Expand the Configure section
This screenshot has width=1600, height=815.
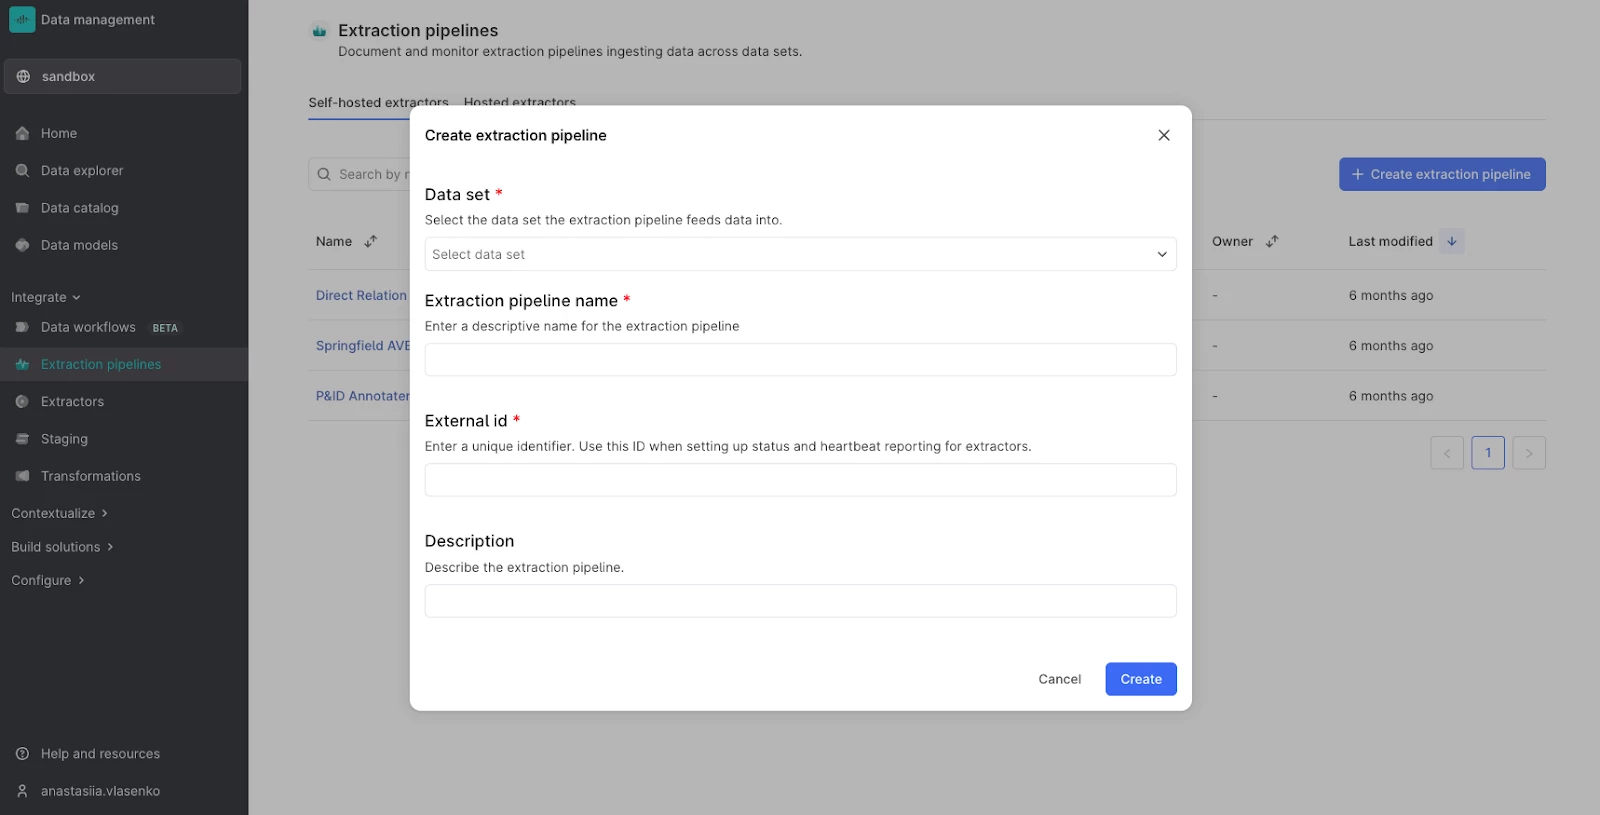tap(48, 580)
